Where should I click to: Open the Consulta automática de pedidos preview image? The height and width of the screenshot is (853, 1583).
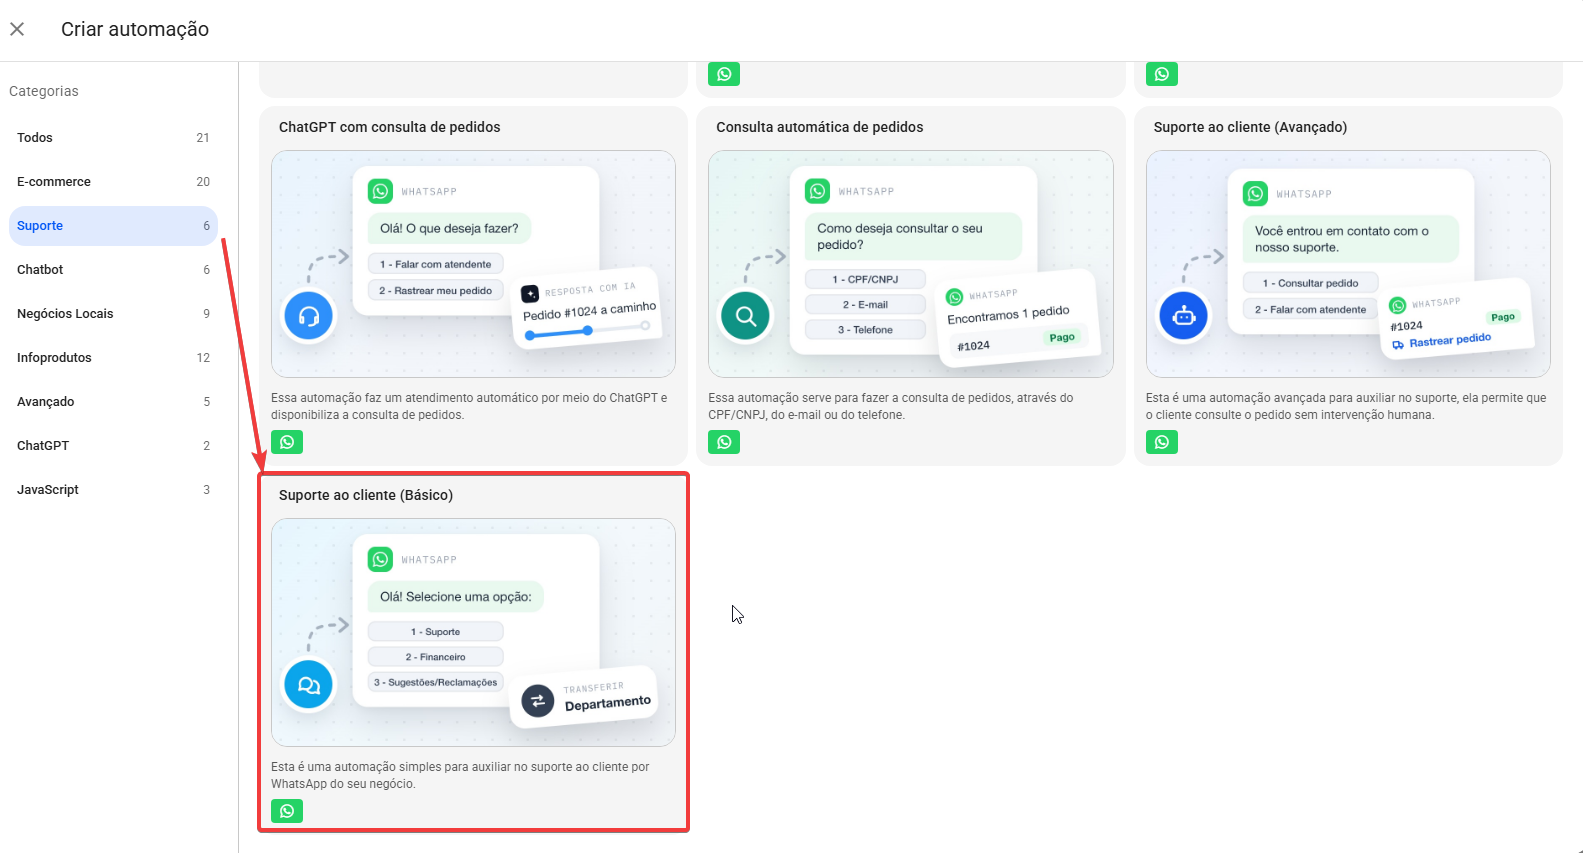coord(911,264)
